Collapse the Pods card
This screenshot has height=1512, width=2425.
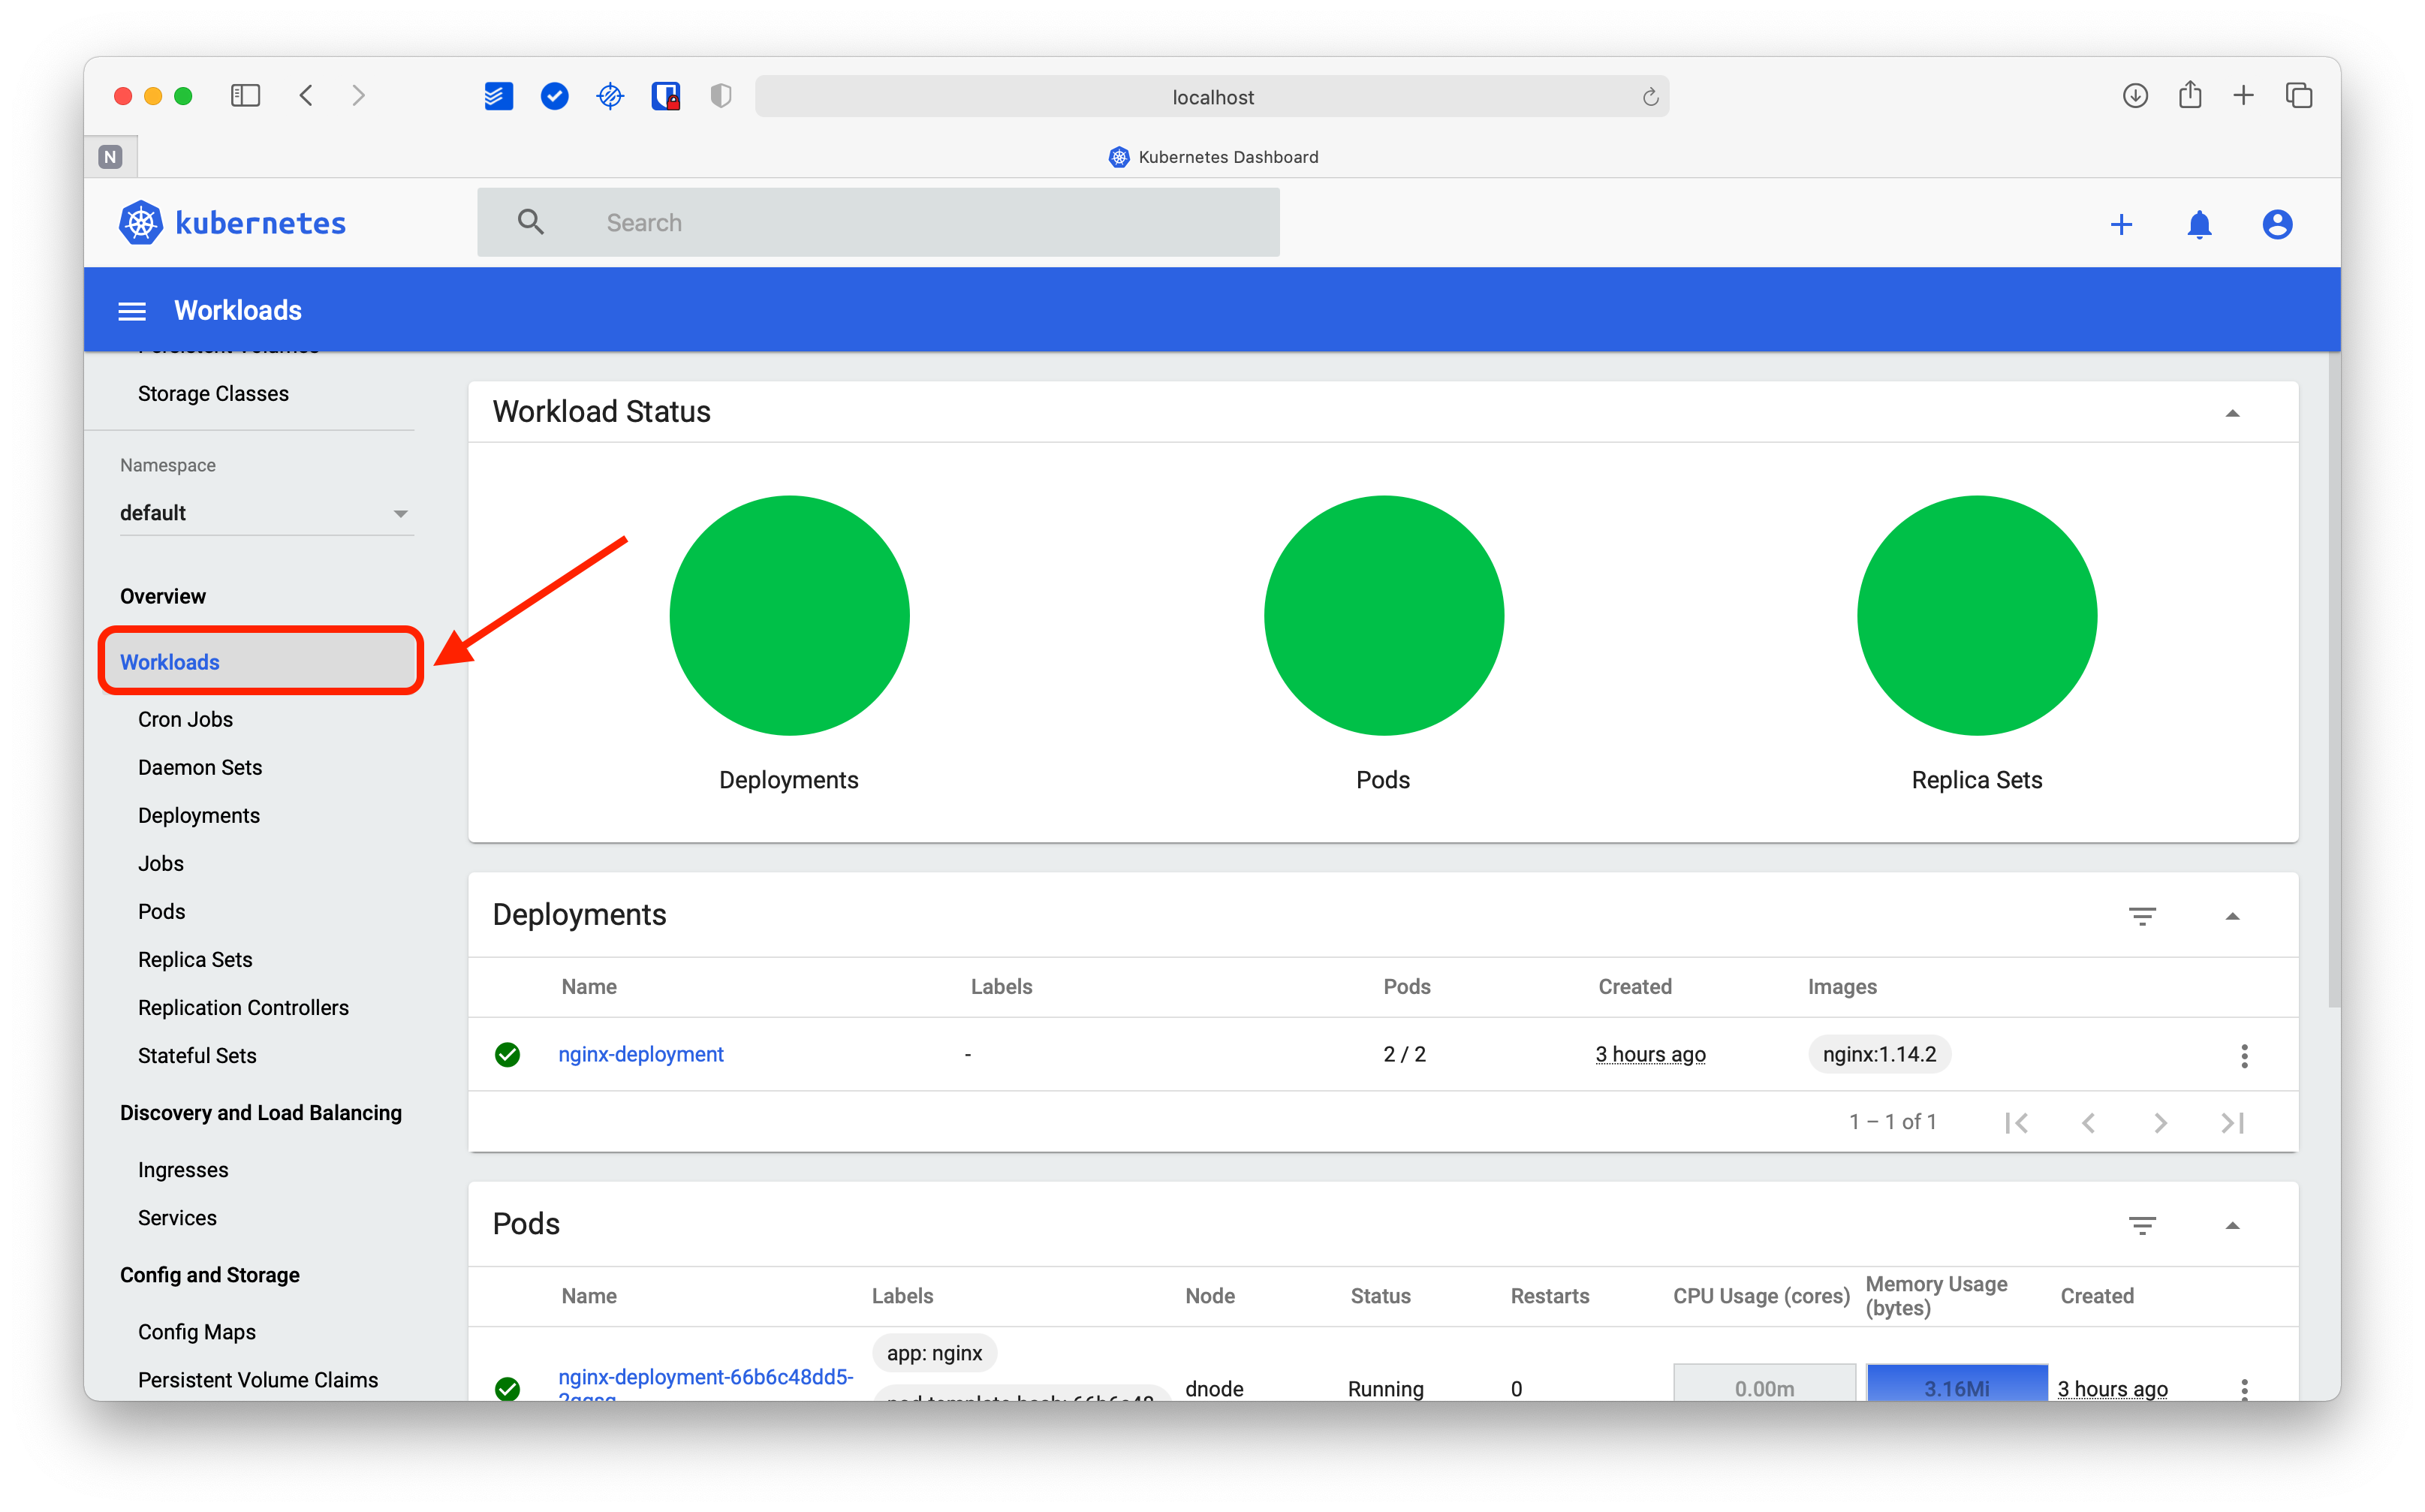(x=2232, y=1225)
